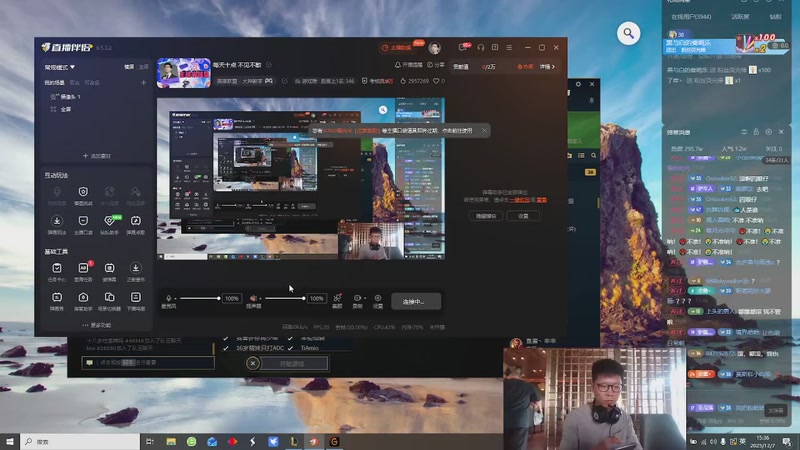Open the Windows Start menu
Viewport: 800px width, 450px height.
pyautogui.click(x=10, y=441)
